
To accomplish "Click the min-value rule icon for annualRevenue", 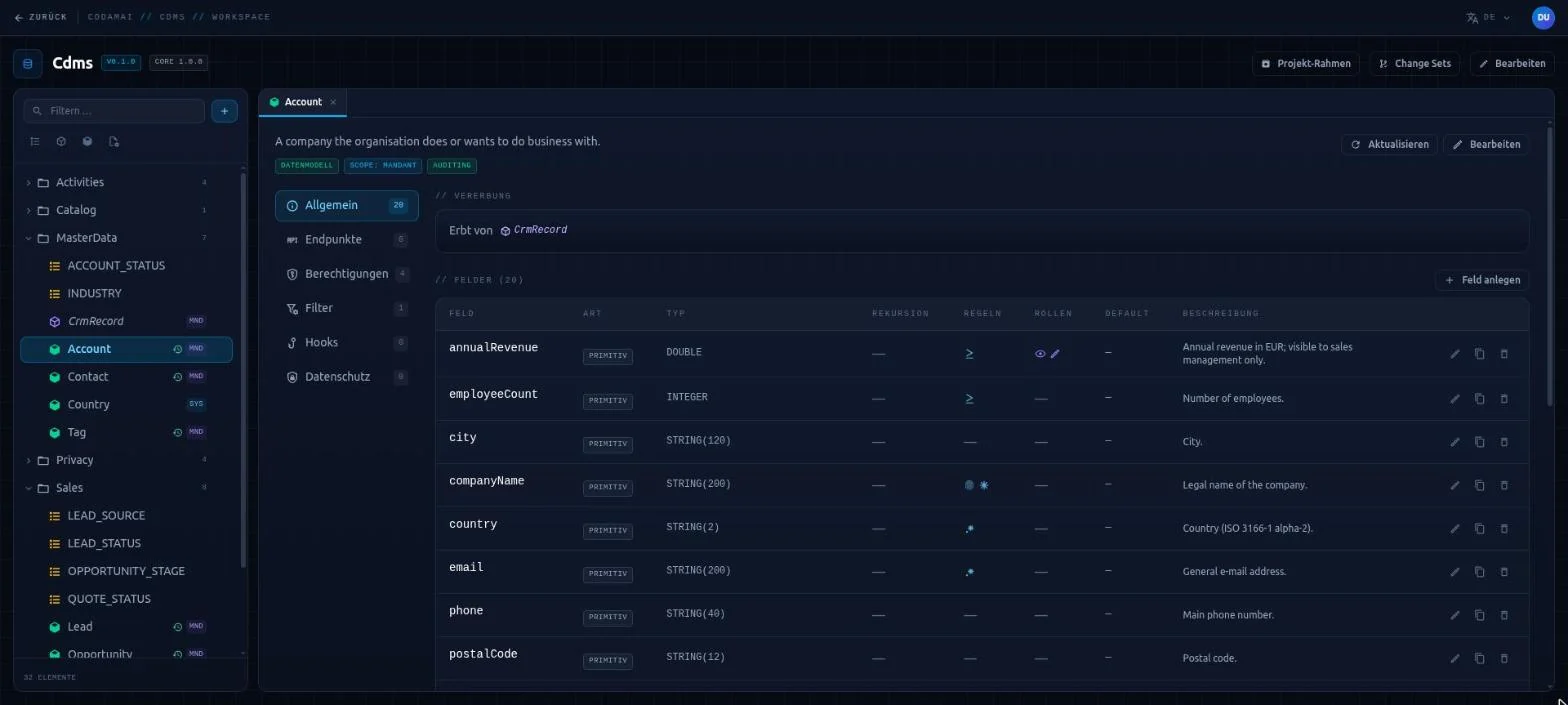I will click(x=969, y=354).
